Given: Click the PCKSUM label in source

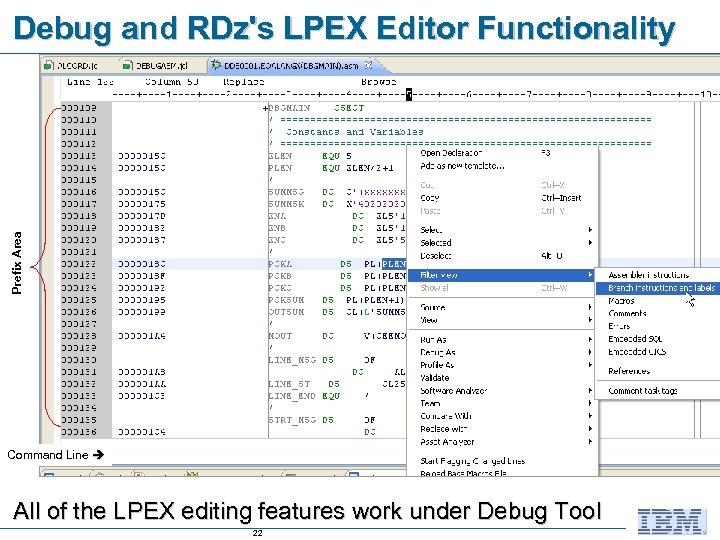Looking at the screenshot, I should pos(286,300).
